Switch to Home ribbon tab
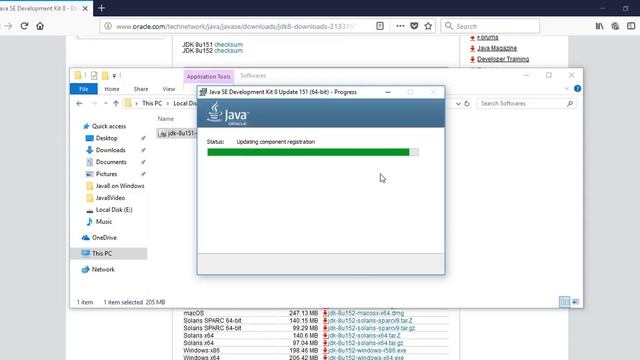The image size is (640, 360). pos(112,89)
